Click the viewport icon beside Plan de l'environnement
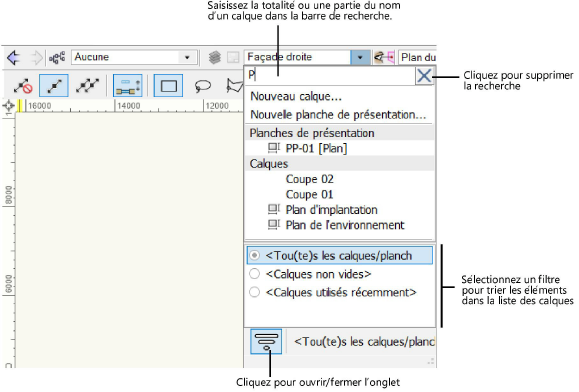This screenshot has width=579, height=392. tap(274, 224)
